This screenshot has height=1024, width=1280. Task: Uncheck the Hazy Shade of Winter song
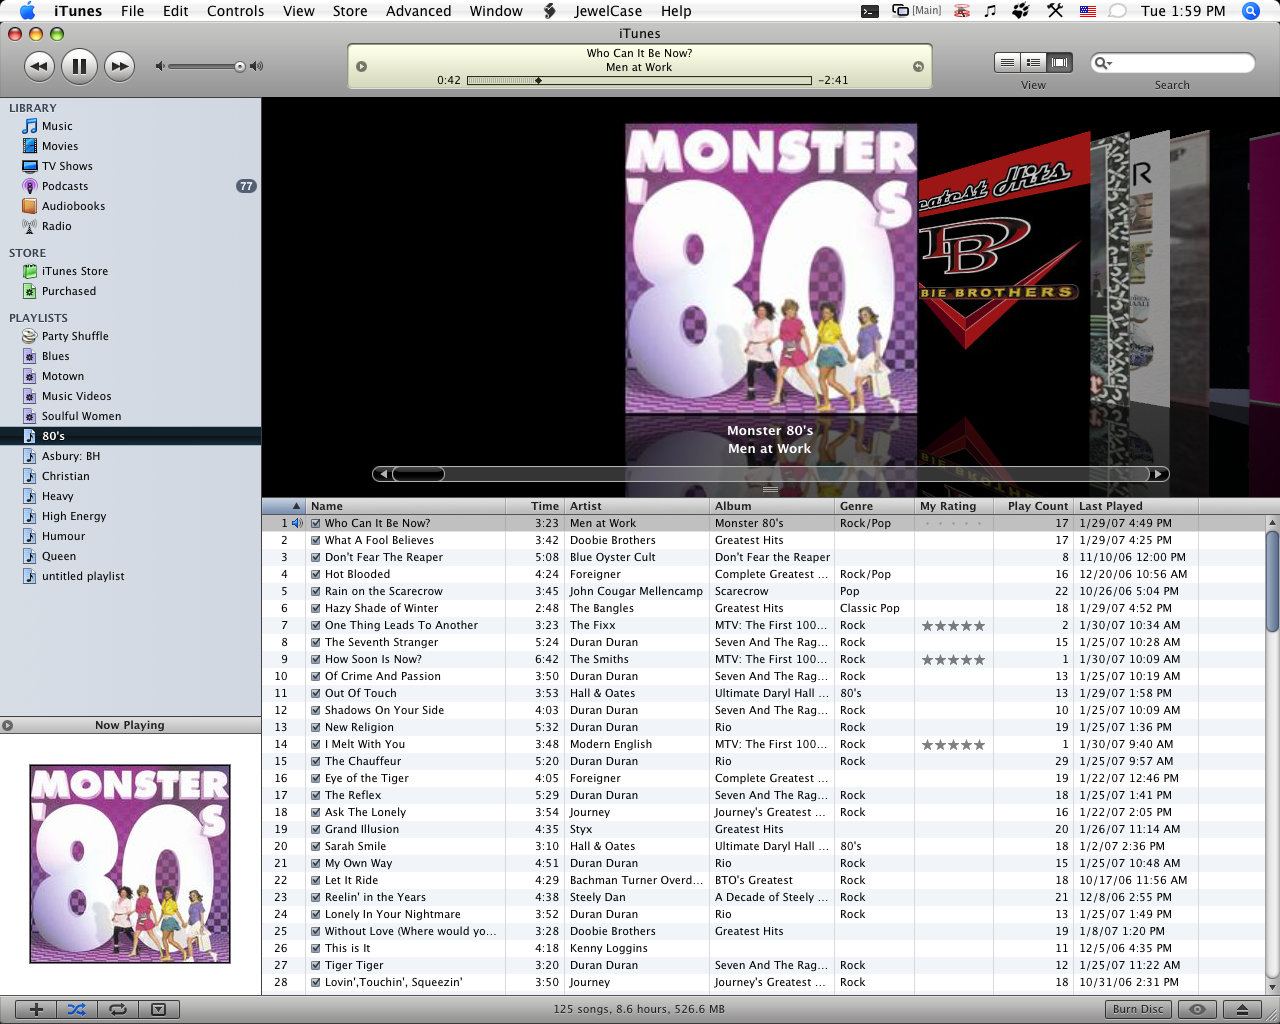(x=316, y=608)
